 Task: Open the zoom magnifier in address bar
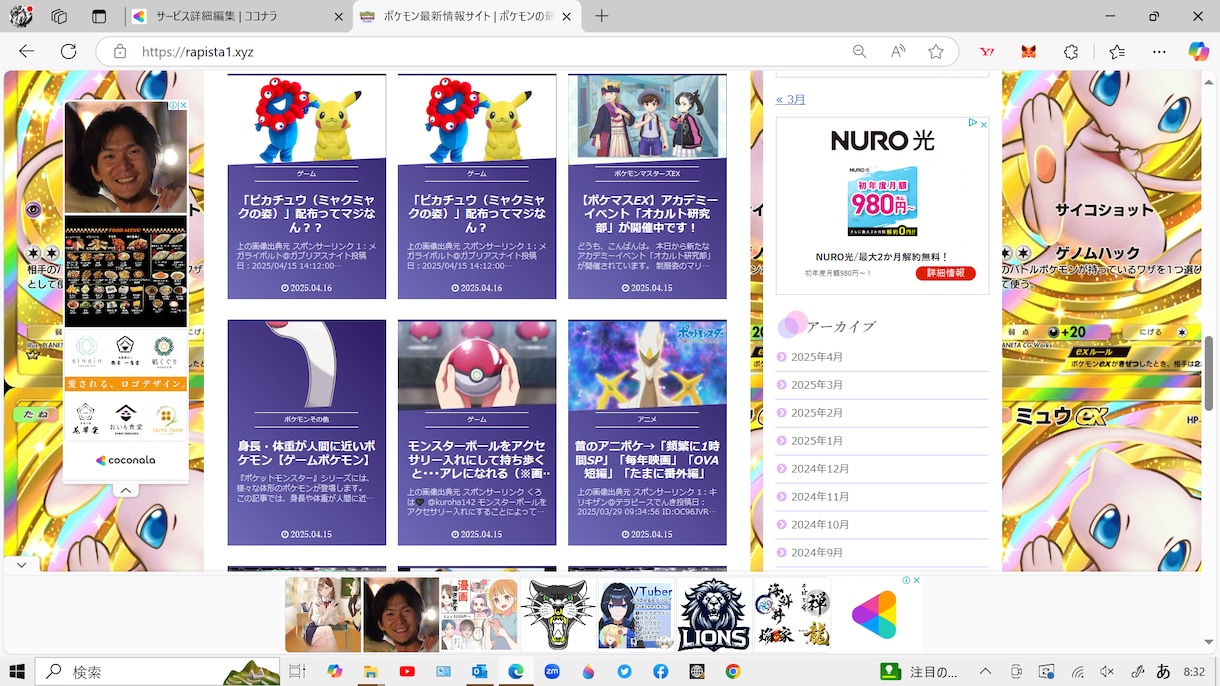859,51
